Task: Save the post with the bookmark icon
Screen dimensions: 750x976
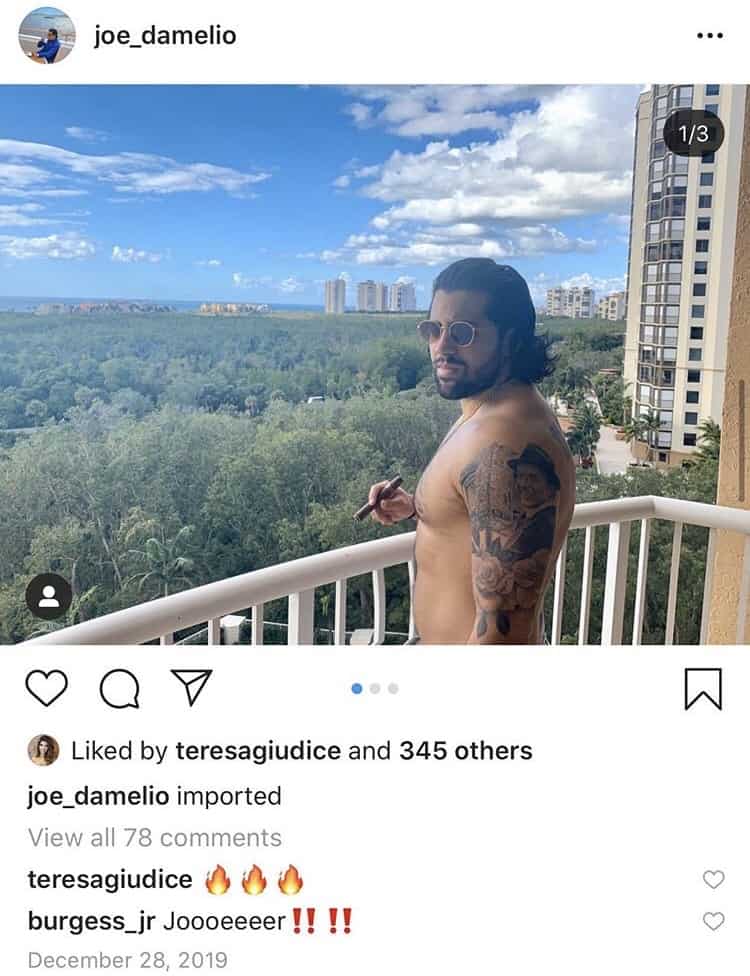Action: (x=703, y=688)
